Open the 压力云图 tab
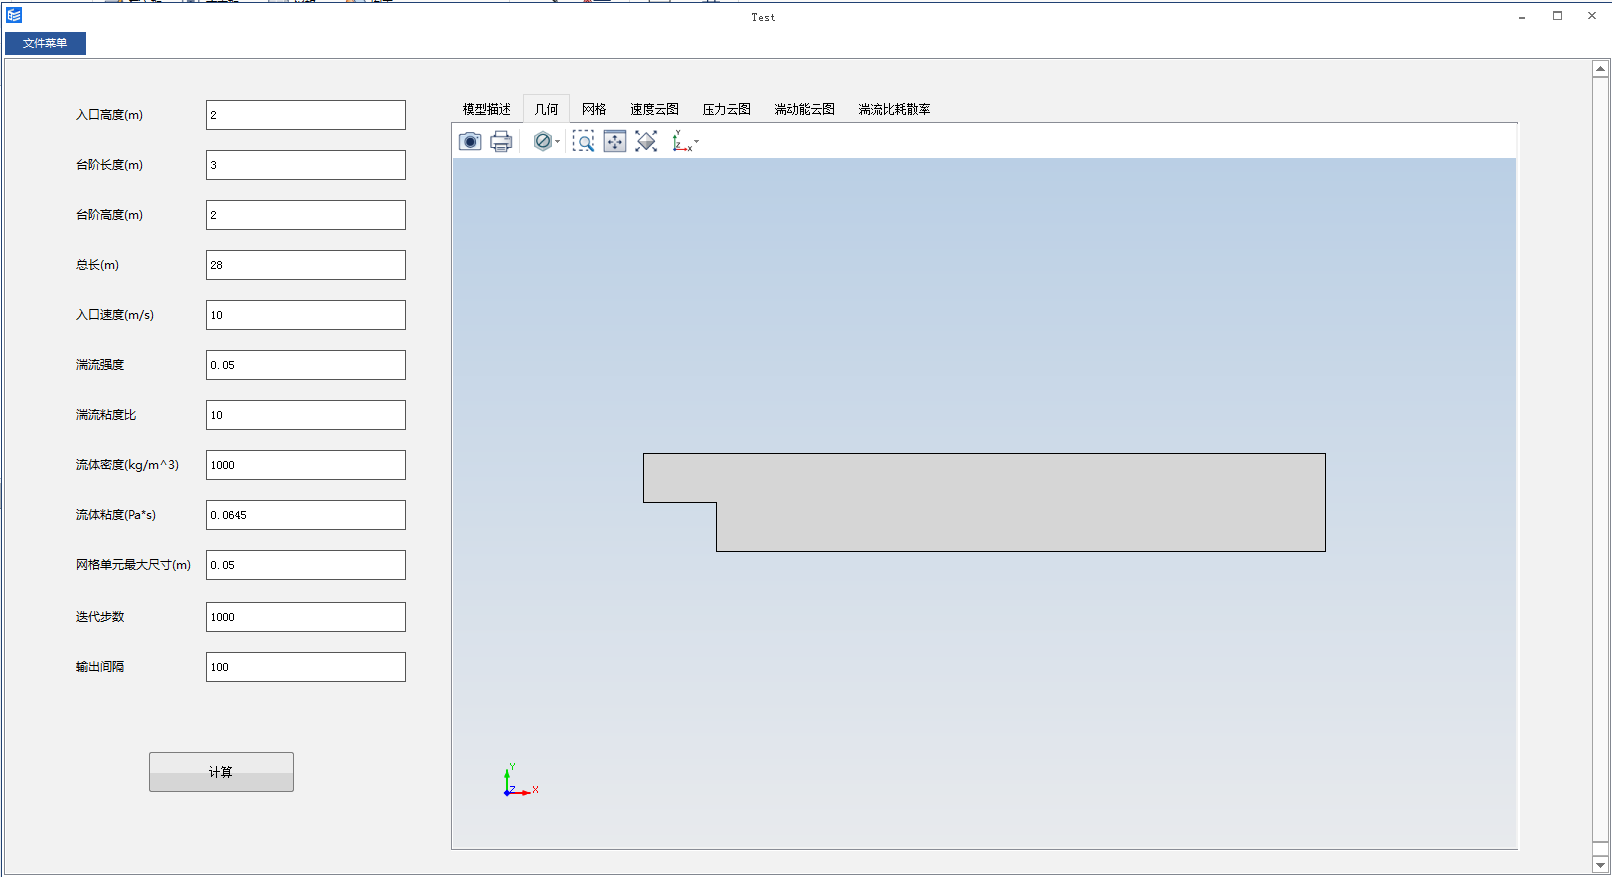Screen dimensions: 1612x877 (x=726, y=109)
